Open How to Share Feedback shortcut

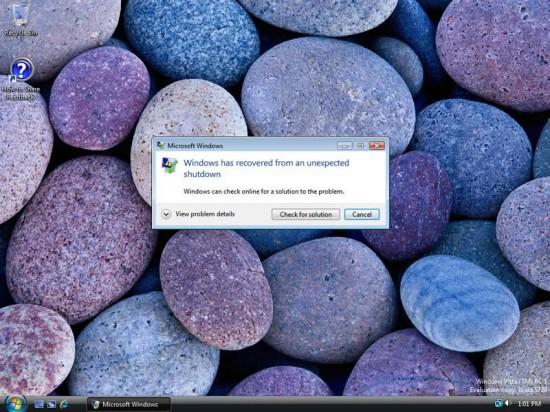21,80
